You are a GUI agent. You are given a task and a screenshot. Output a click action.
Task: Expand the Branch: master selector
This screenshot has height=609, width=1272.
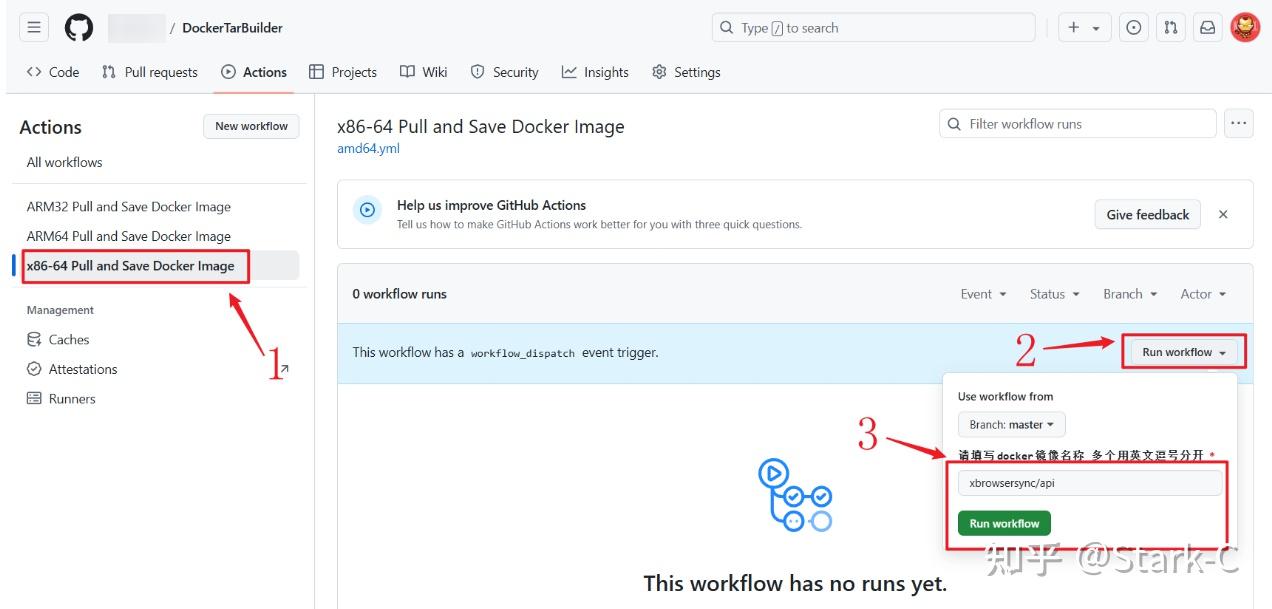click(x=1010, y=424)
